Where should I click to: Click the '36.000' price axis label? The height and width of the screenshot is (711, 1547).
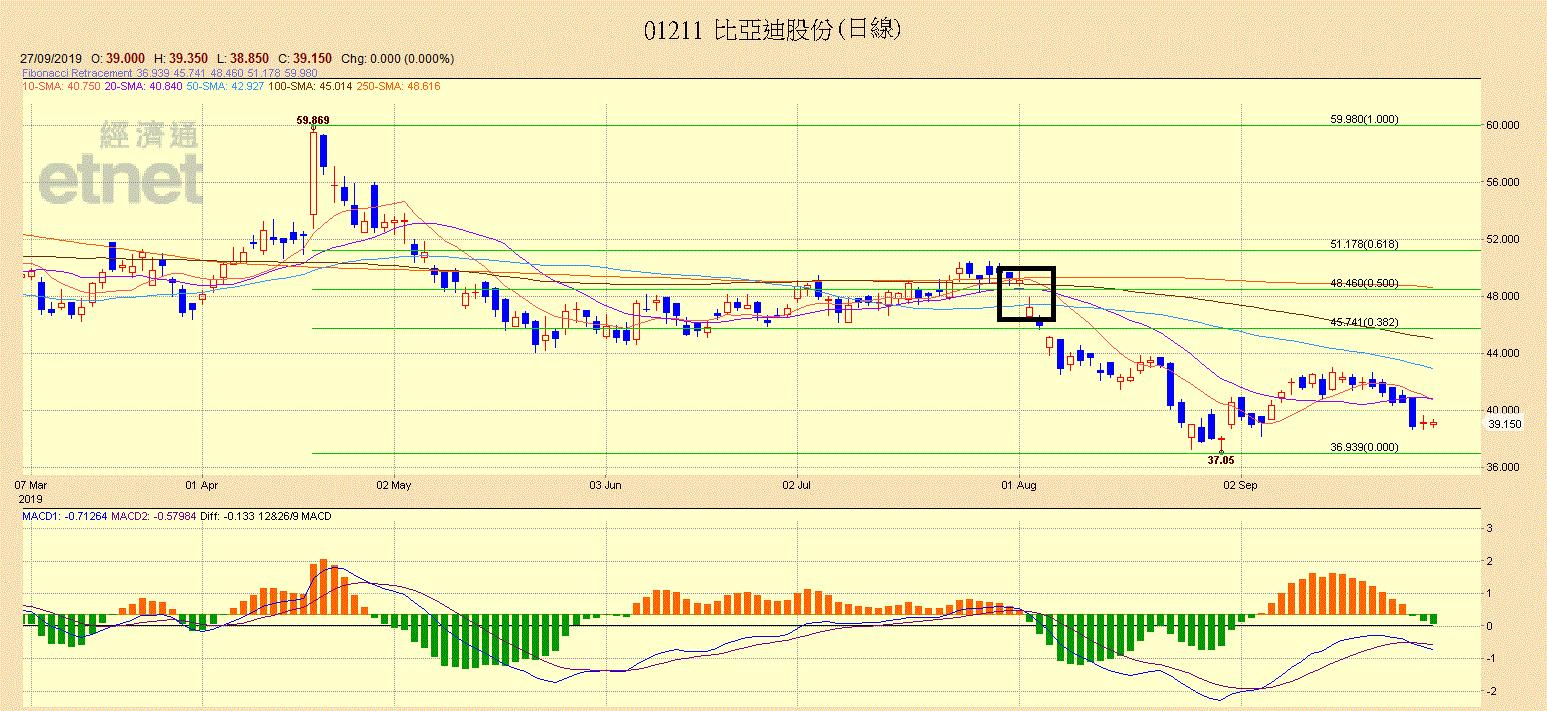pos(1503,467)
